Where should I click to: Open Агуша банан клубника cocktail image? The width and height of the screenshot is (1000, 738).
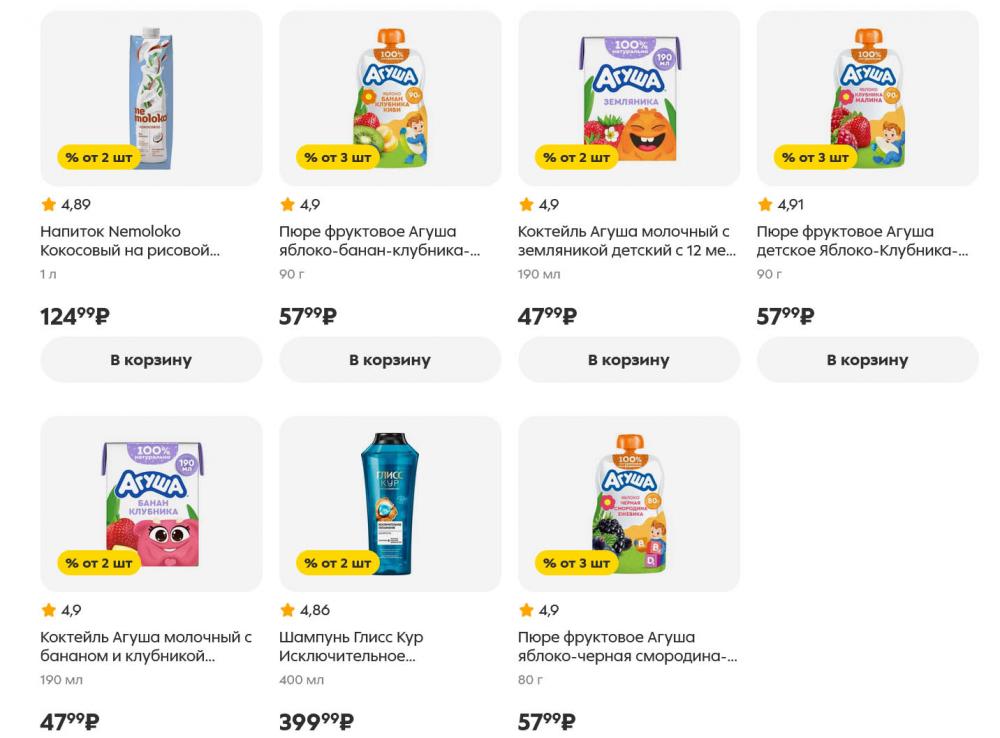151,502
